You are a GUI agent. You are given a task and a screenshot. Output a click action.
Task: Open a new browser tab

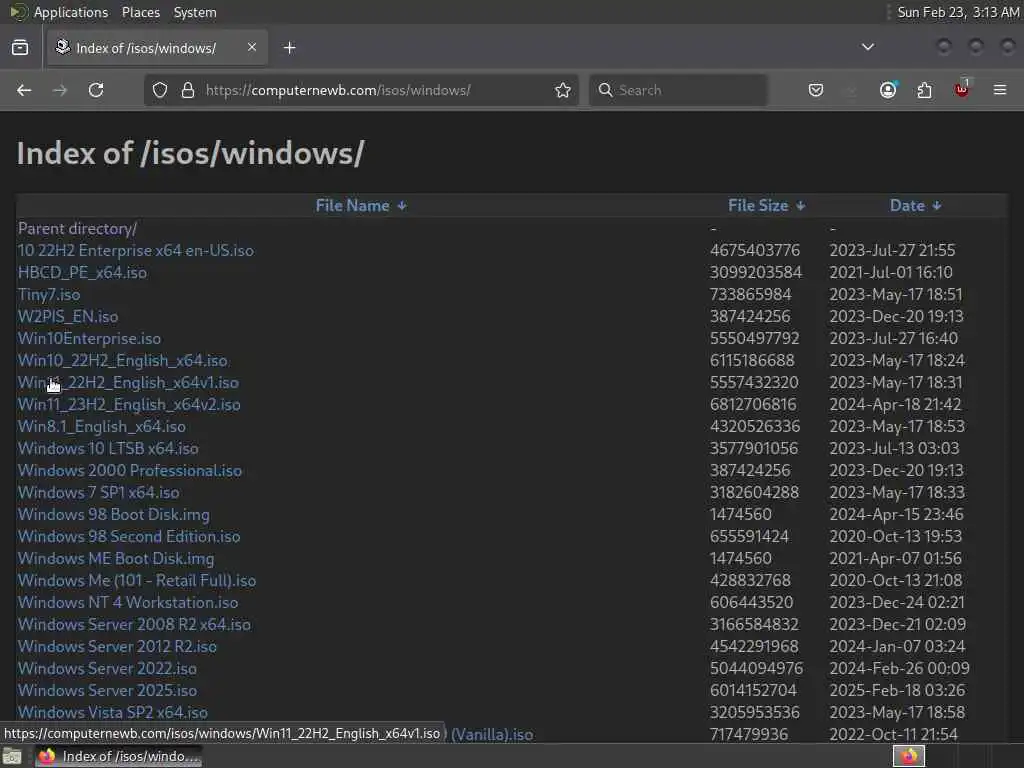coord(290,48)
